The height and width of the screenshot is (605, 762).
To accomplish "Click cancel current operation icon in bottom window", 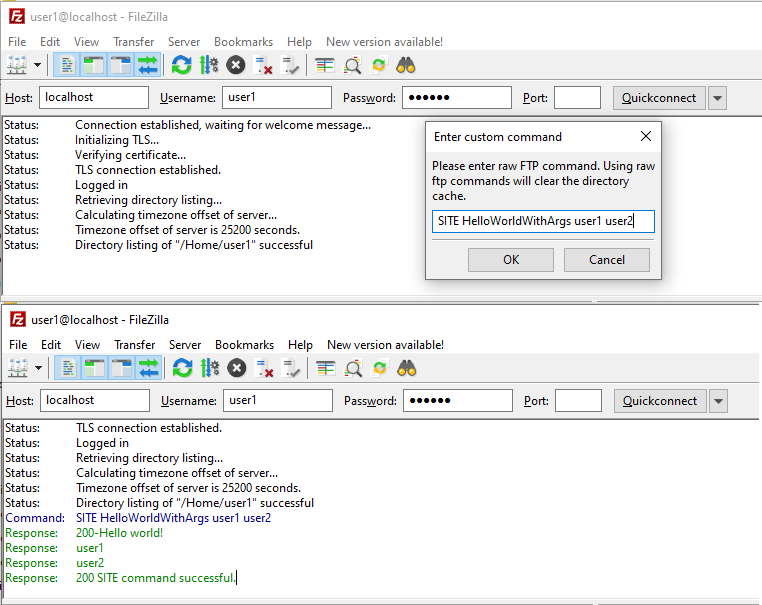I will click(237, 368).
